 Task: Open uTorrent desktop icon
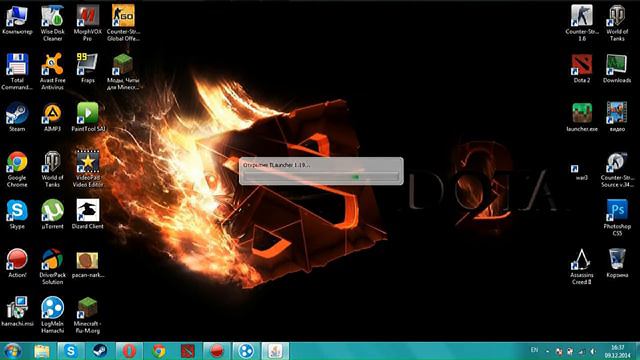[x=52, y=214]
